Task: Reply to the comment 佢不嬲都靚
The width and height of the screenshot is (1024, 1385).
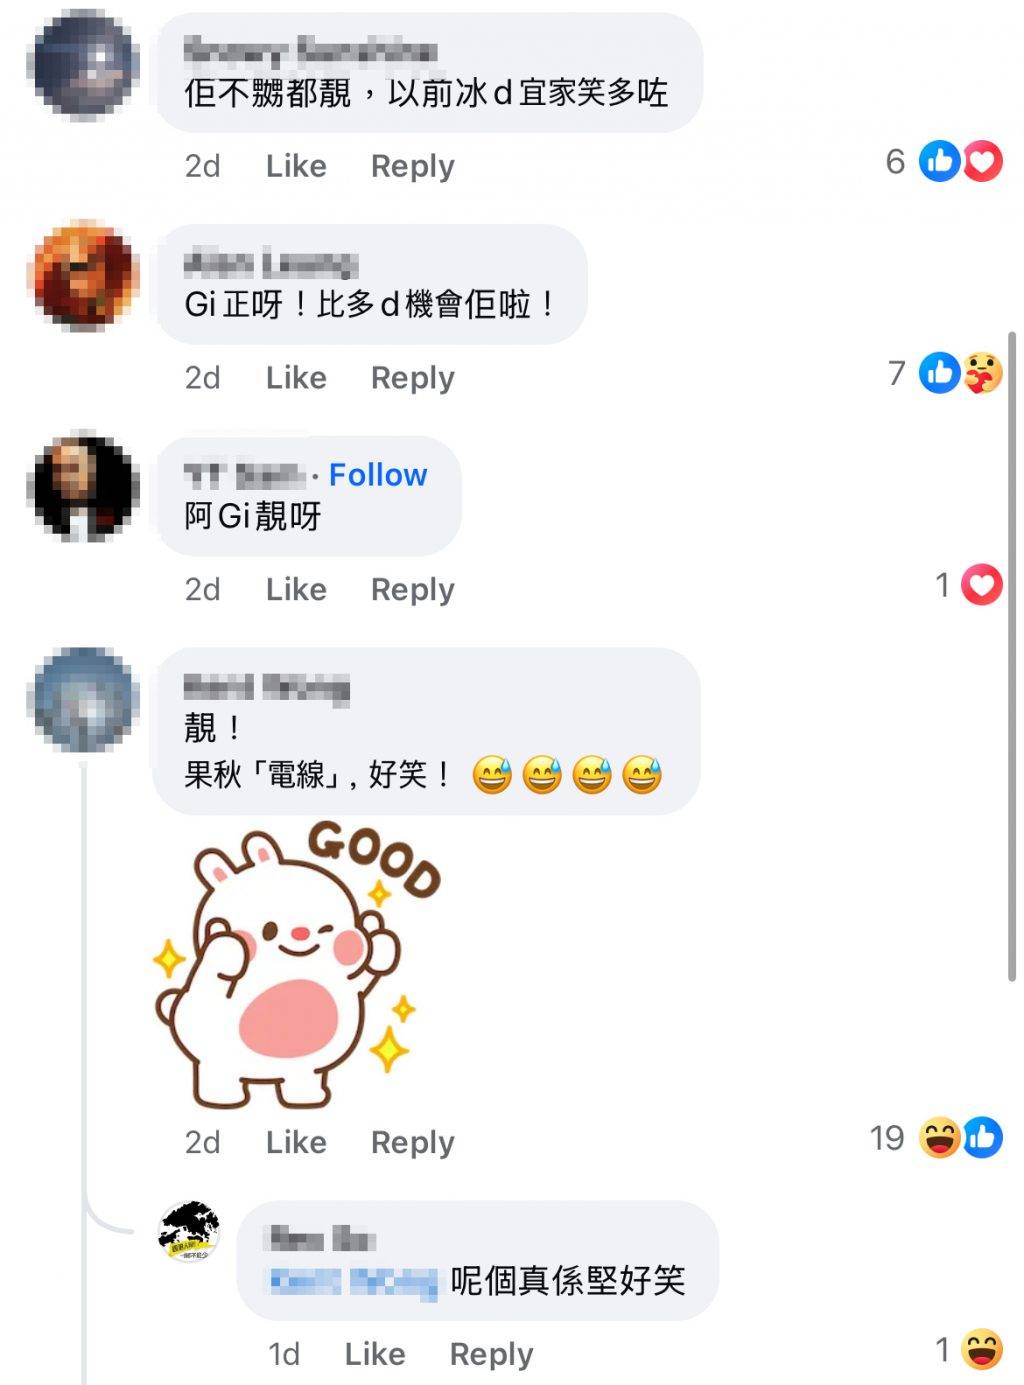Action: click(x=412, y=166)
